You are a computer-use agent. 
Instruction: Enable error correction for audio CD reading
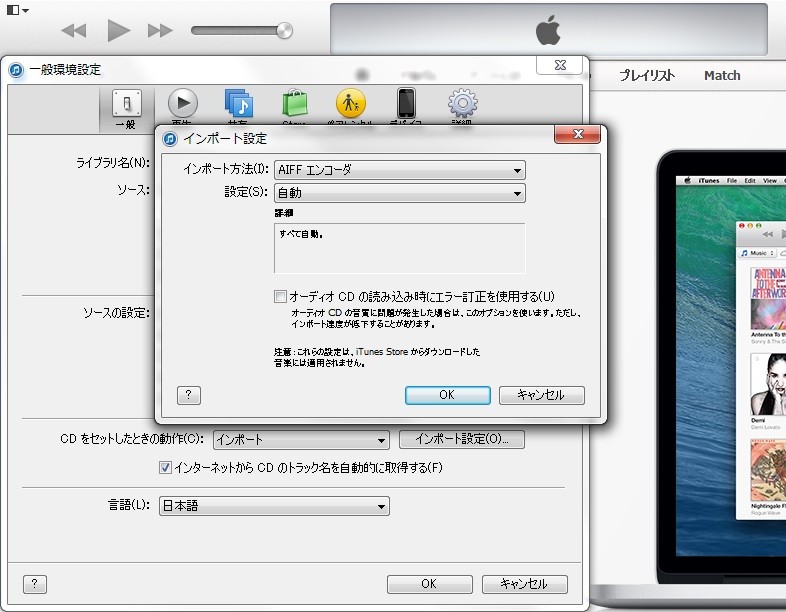(x=280, y=296)
